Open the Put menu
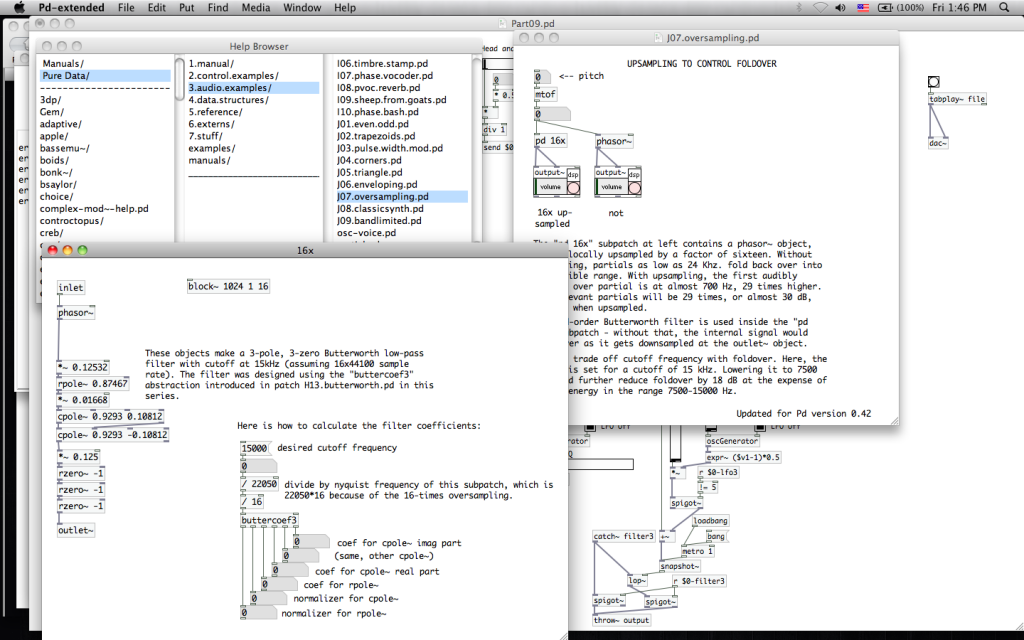 pyautogui.click(x=187, y=8)
